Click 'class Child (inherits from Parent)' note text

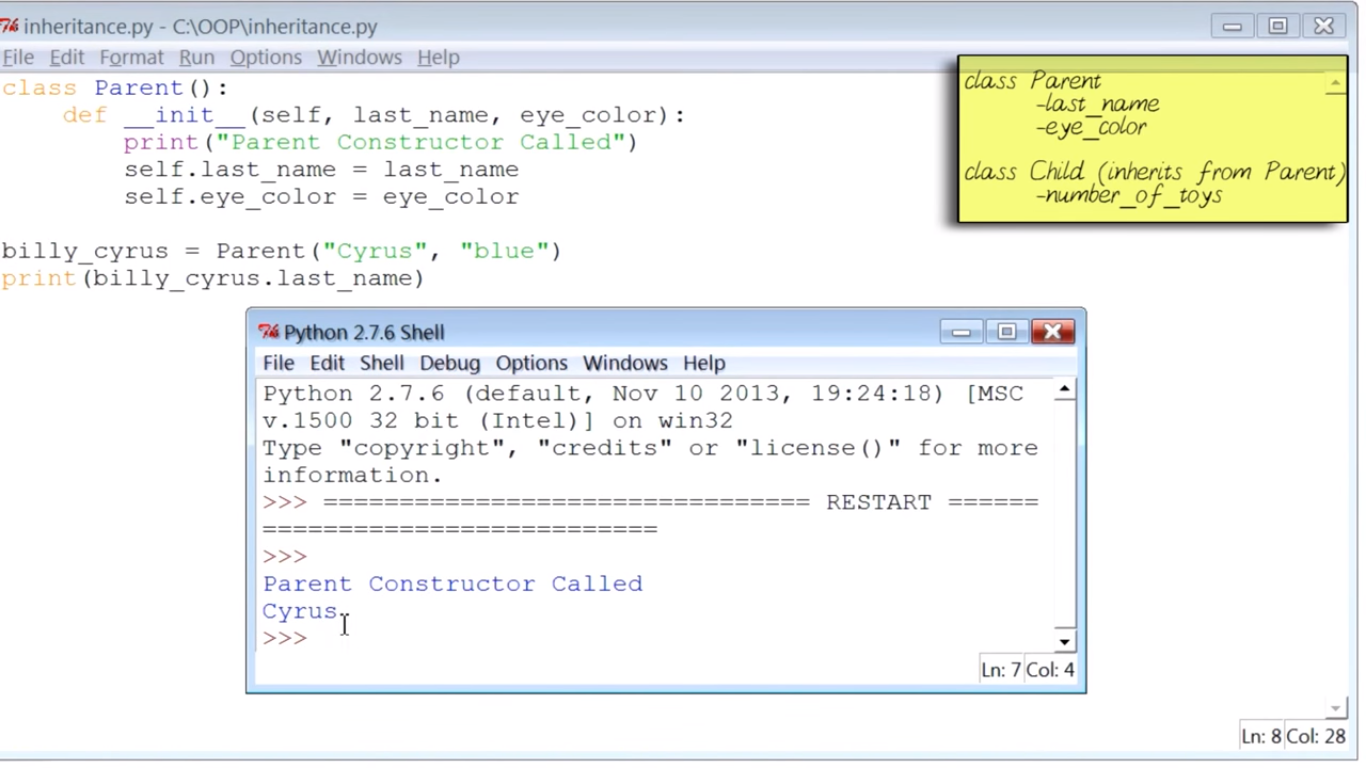pos(1153,171)
